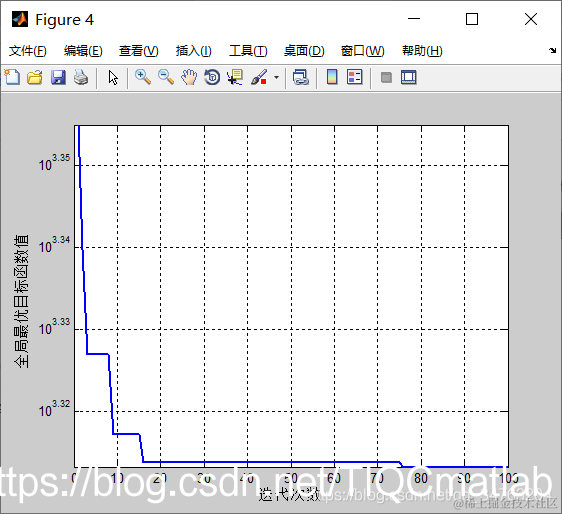
Task: Open the Brush tool color dropdown arrow
Action: point(276,77)
